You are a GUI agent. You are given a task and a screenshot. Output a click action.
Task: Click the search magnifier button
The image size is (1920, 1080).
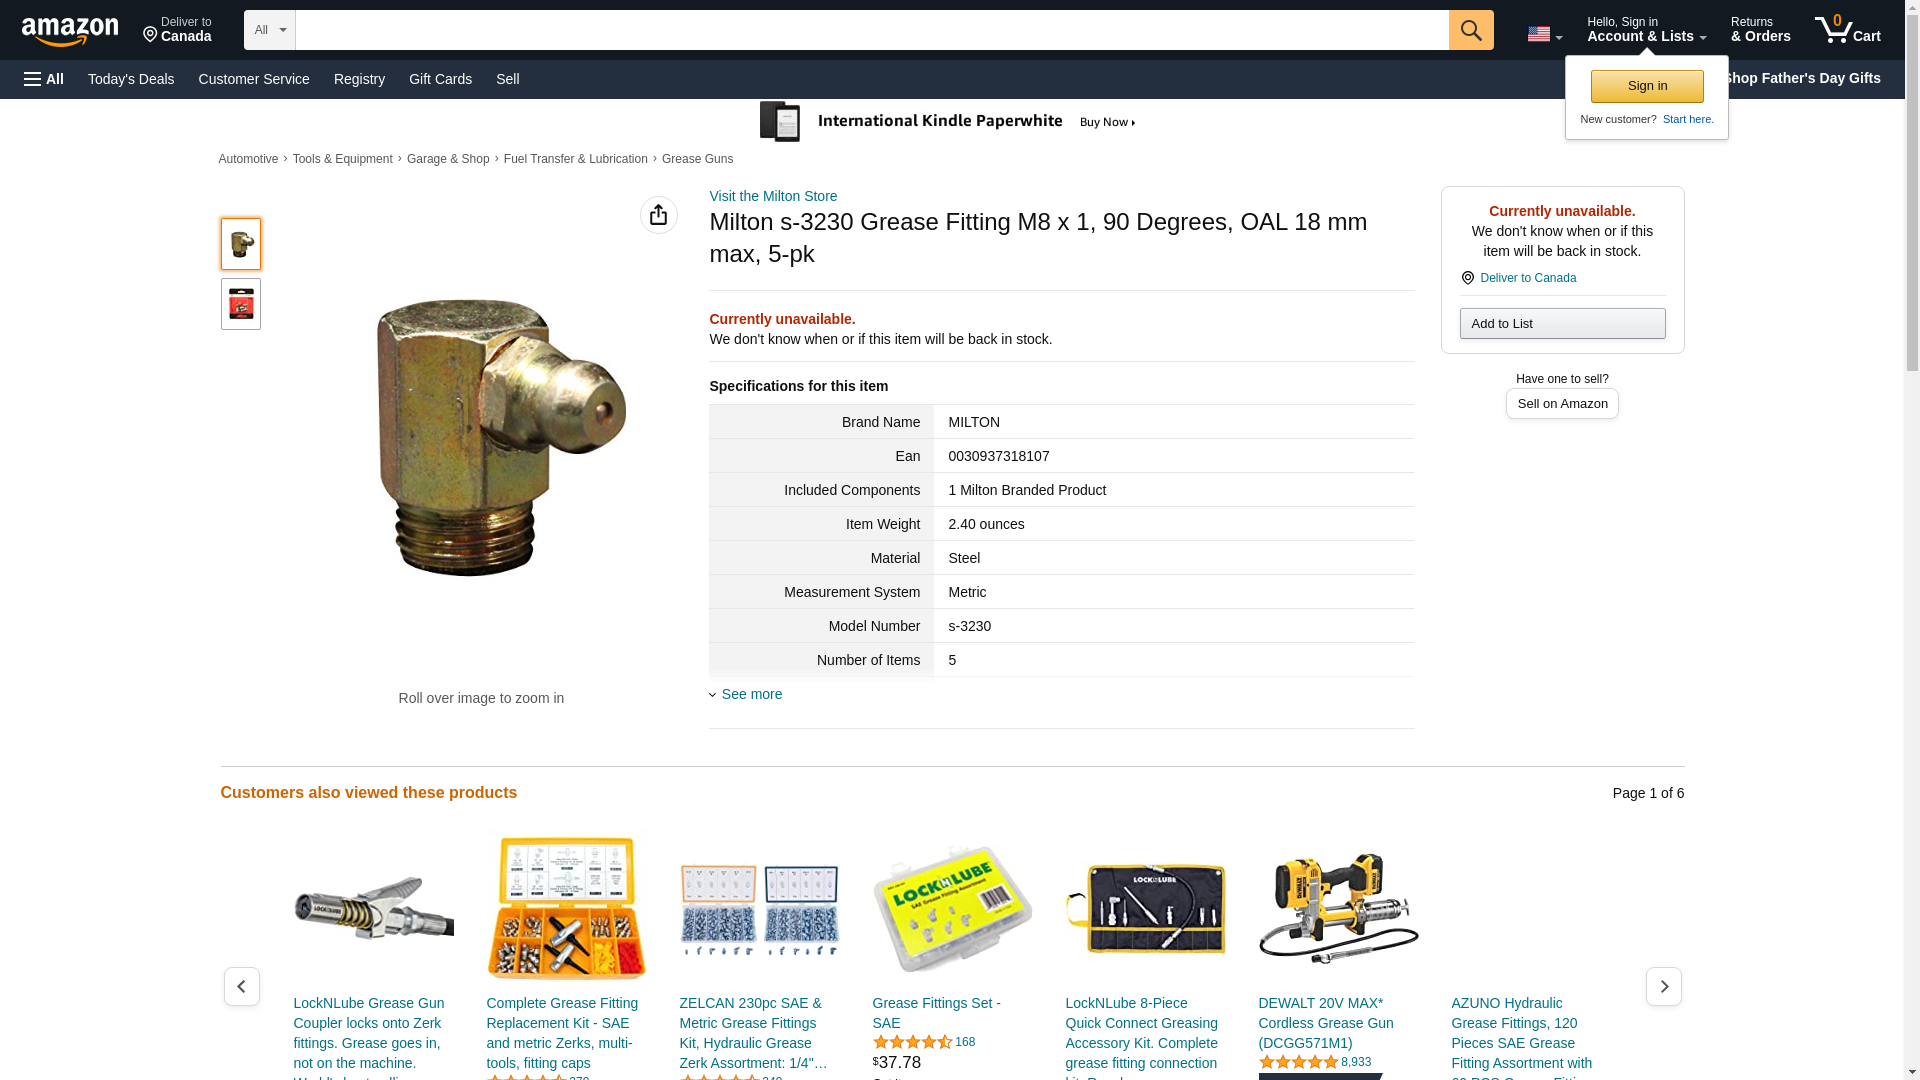pos(1471,30)
